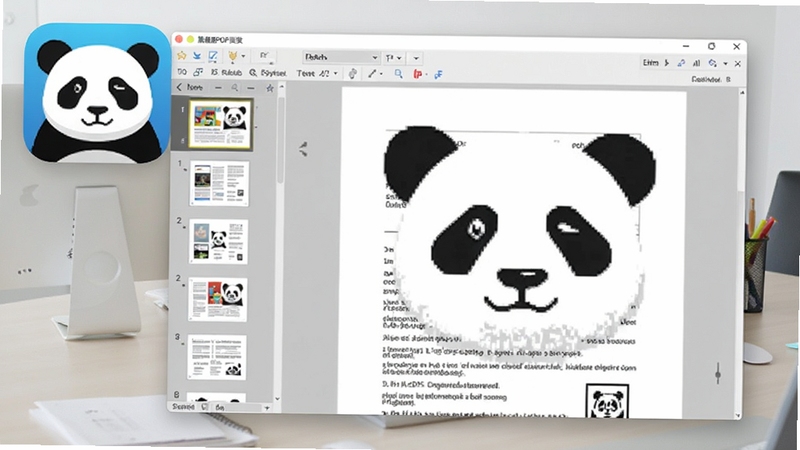Click the red traffic-light close dot

coord(179,39)
